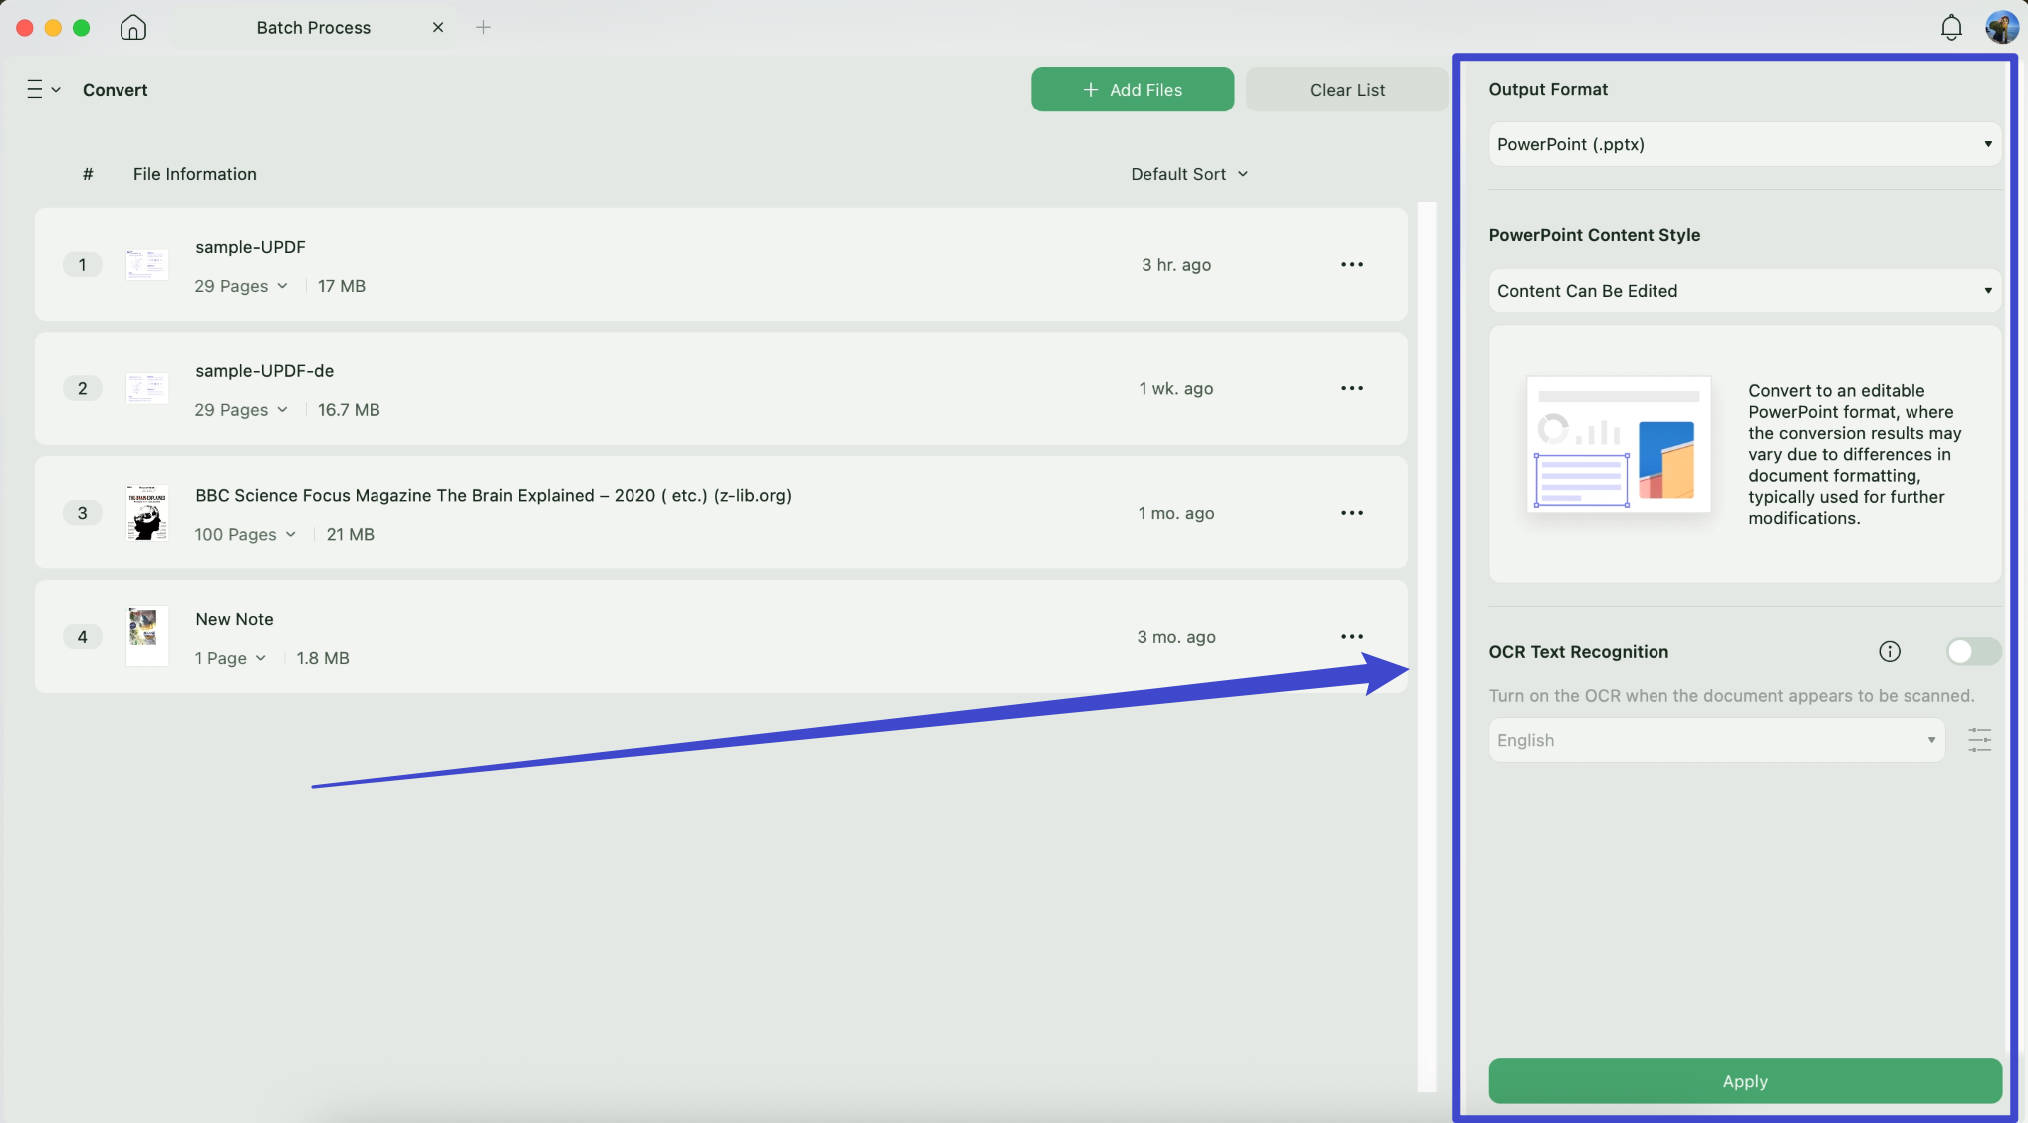Close the Batch Process tab
The height and width of the screenshot is (1123, 2028).
click(x=438, y=27)
